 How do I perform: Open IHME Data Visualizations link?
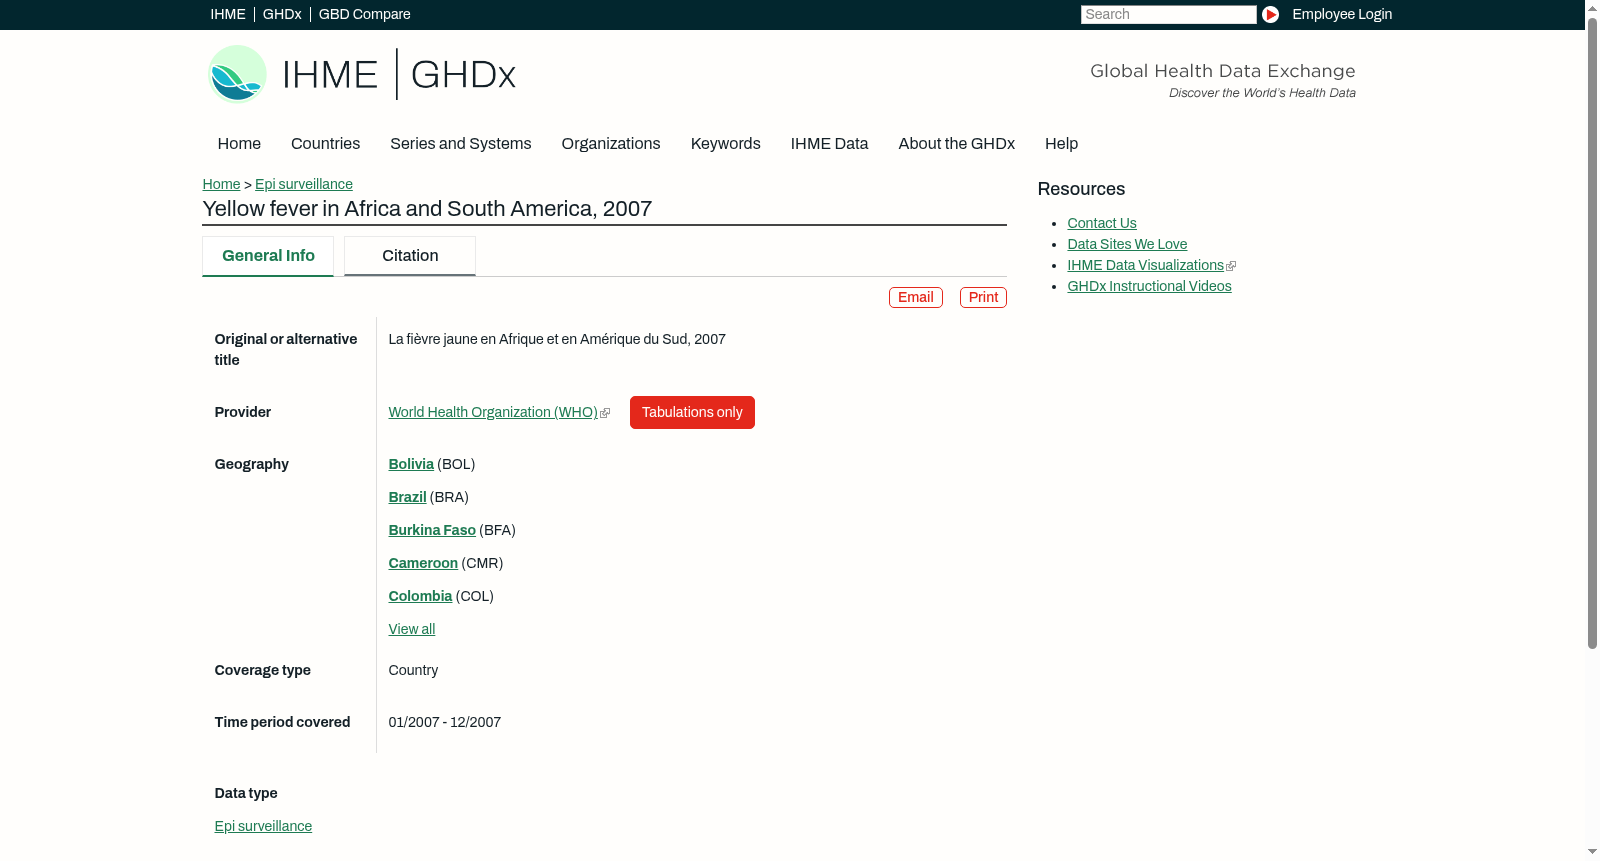[x=1145, y=266]
